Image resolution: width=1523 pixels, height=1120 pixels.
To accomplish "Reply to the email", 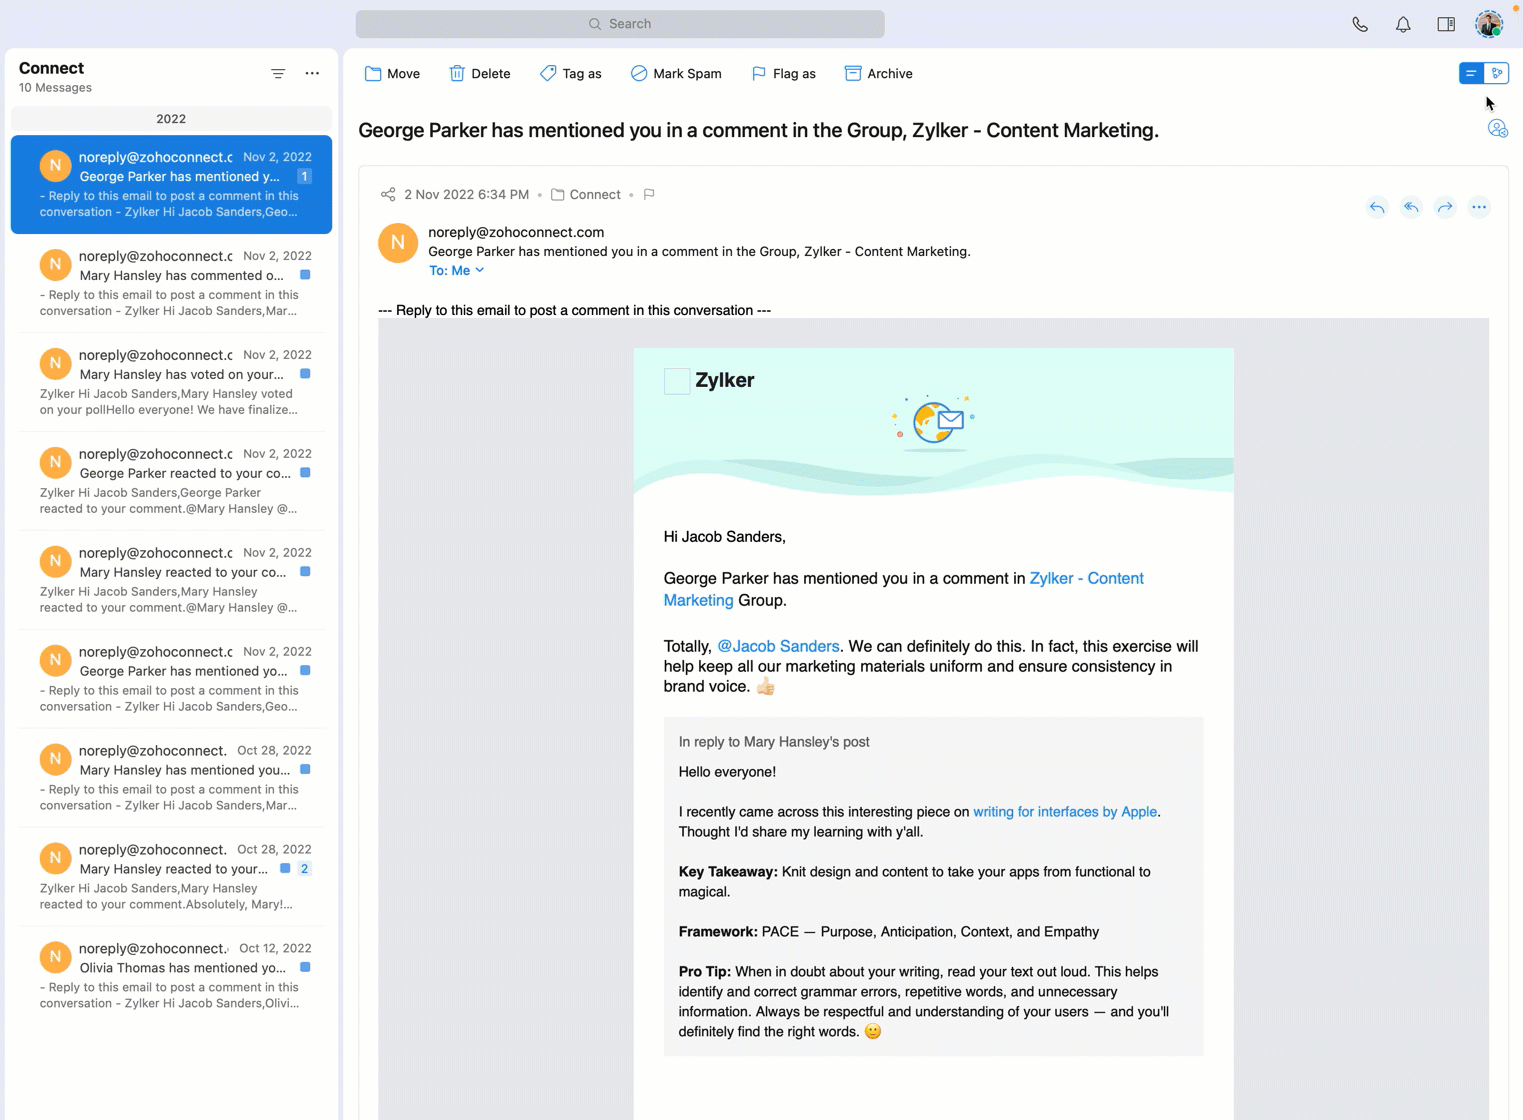I will coord(1377,207).
